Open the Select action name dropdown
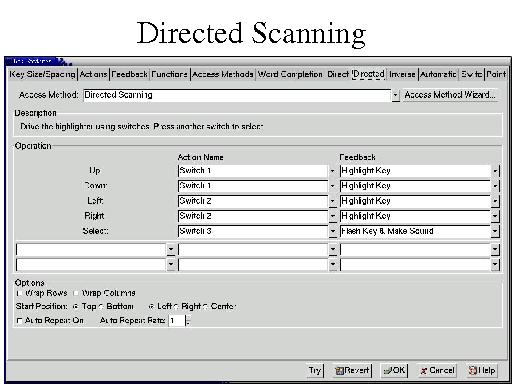This screenshot has width=512, height=384. [x=332, y=231]
